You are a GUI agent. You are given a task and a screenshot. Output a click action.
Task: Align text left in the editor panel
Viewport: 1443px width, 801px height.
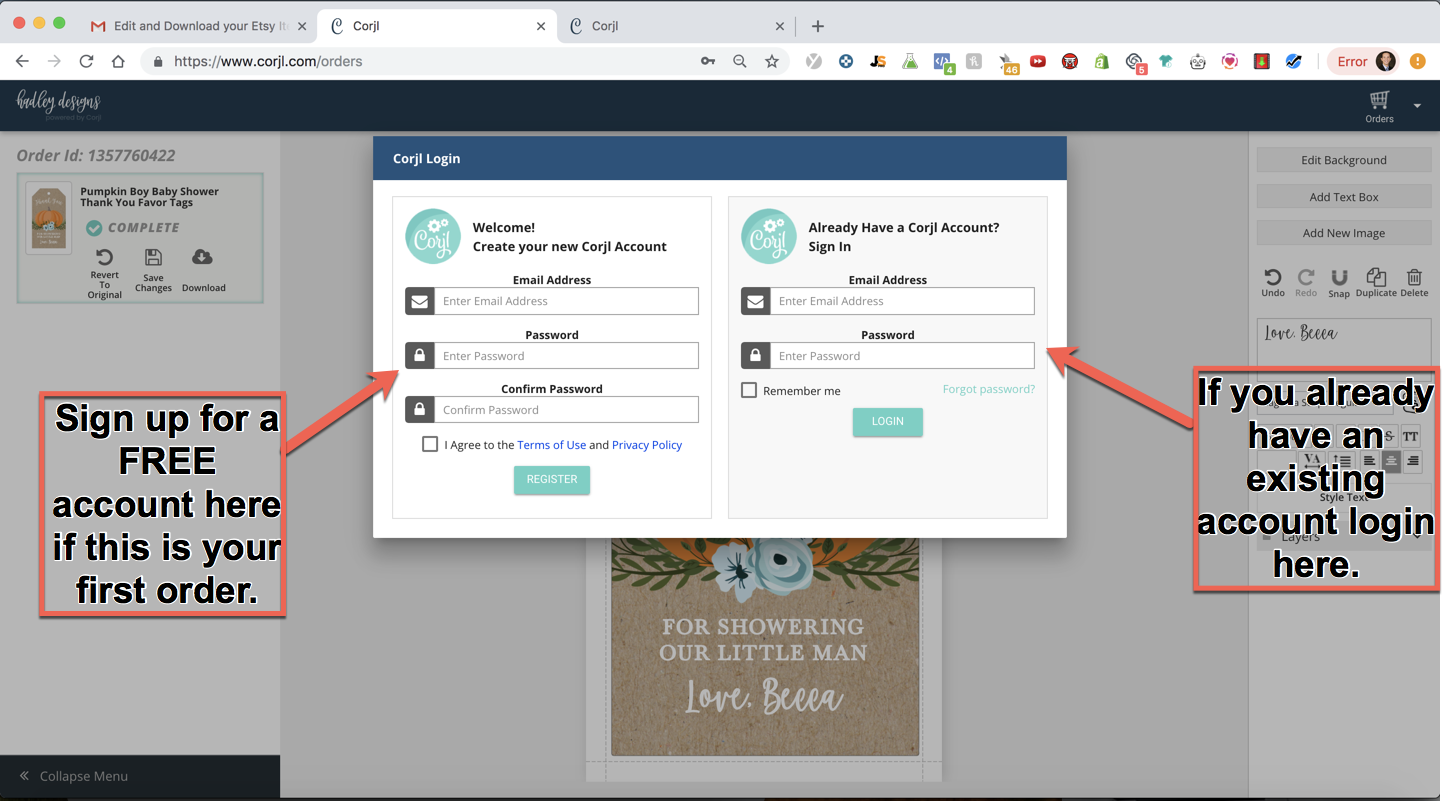click(x=1369, y=461)
